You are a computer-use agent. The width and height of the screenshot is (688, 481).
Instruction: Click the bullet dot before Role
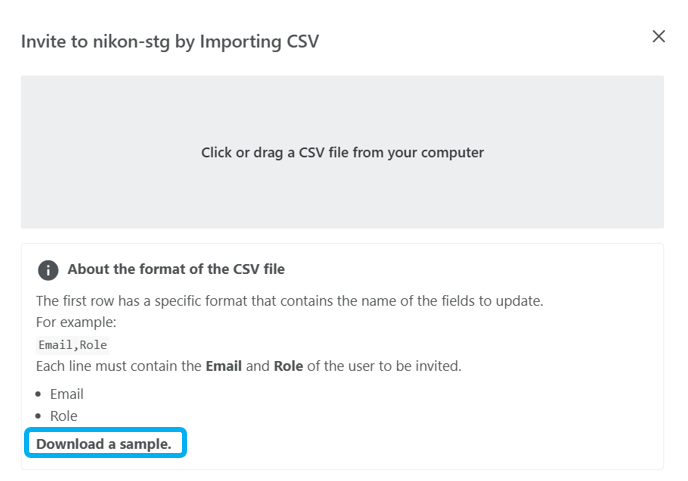[x=38, y=416]
